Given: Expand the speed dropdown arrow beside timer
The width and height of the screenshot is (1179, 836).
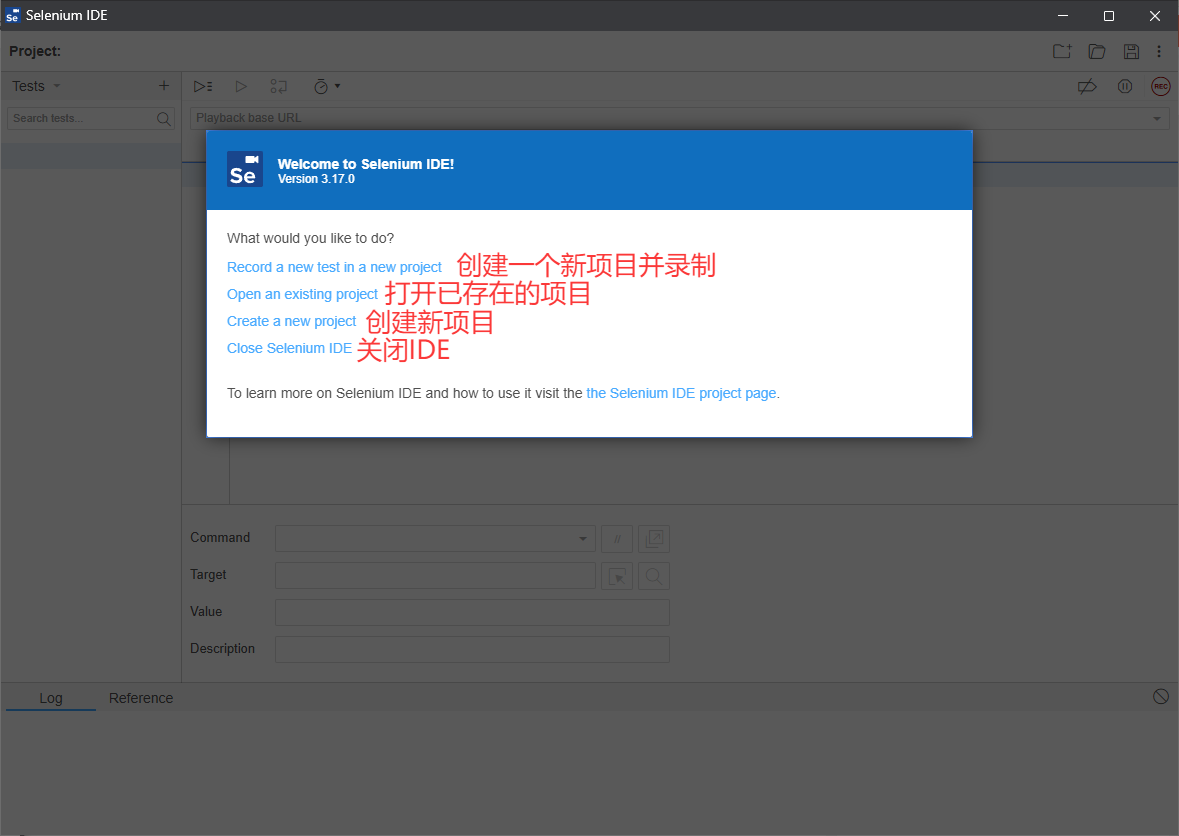Looking at the screenshot, I should coord(338,86).
